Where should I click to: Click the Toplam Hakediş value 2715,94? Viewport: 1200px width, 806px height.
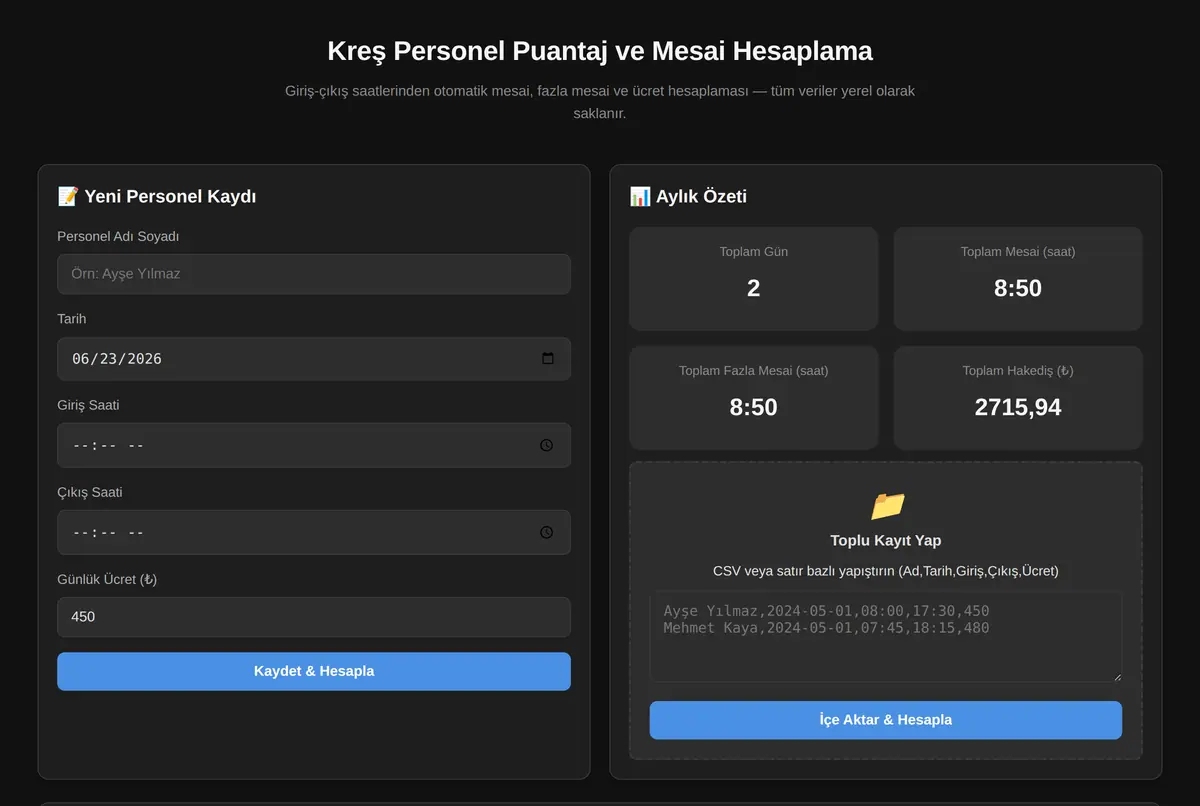click(x=1018, y=407)
